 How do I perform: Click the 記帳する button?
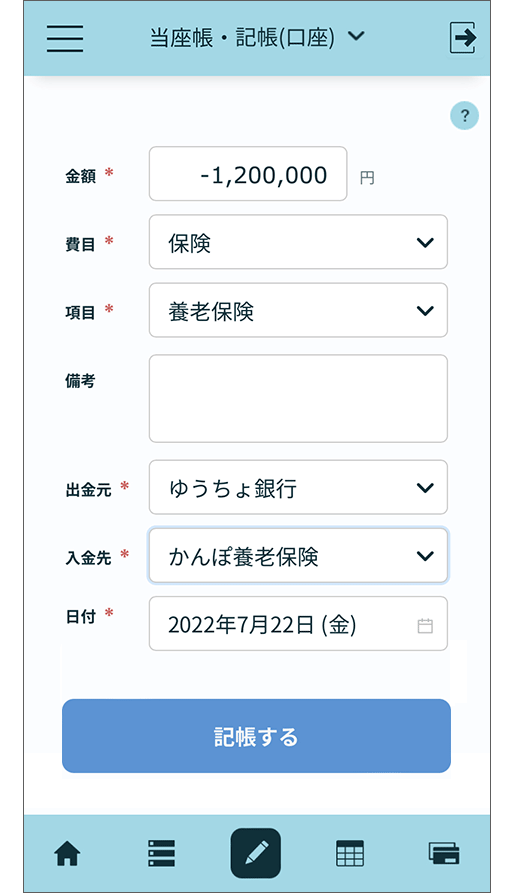tap(256, 736)
